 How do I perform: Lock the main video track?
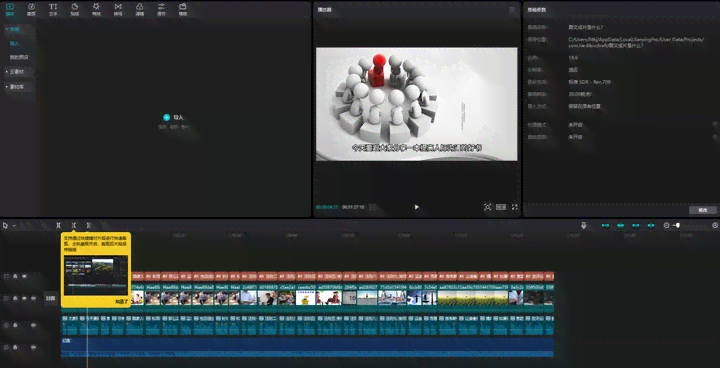point(15,299)
